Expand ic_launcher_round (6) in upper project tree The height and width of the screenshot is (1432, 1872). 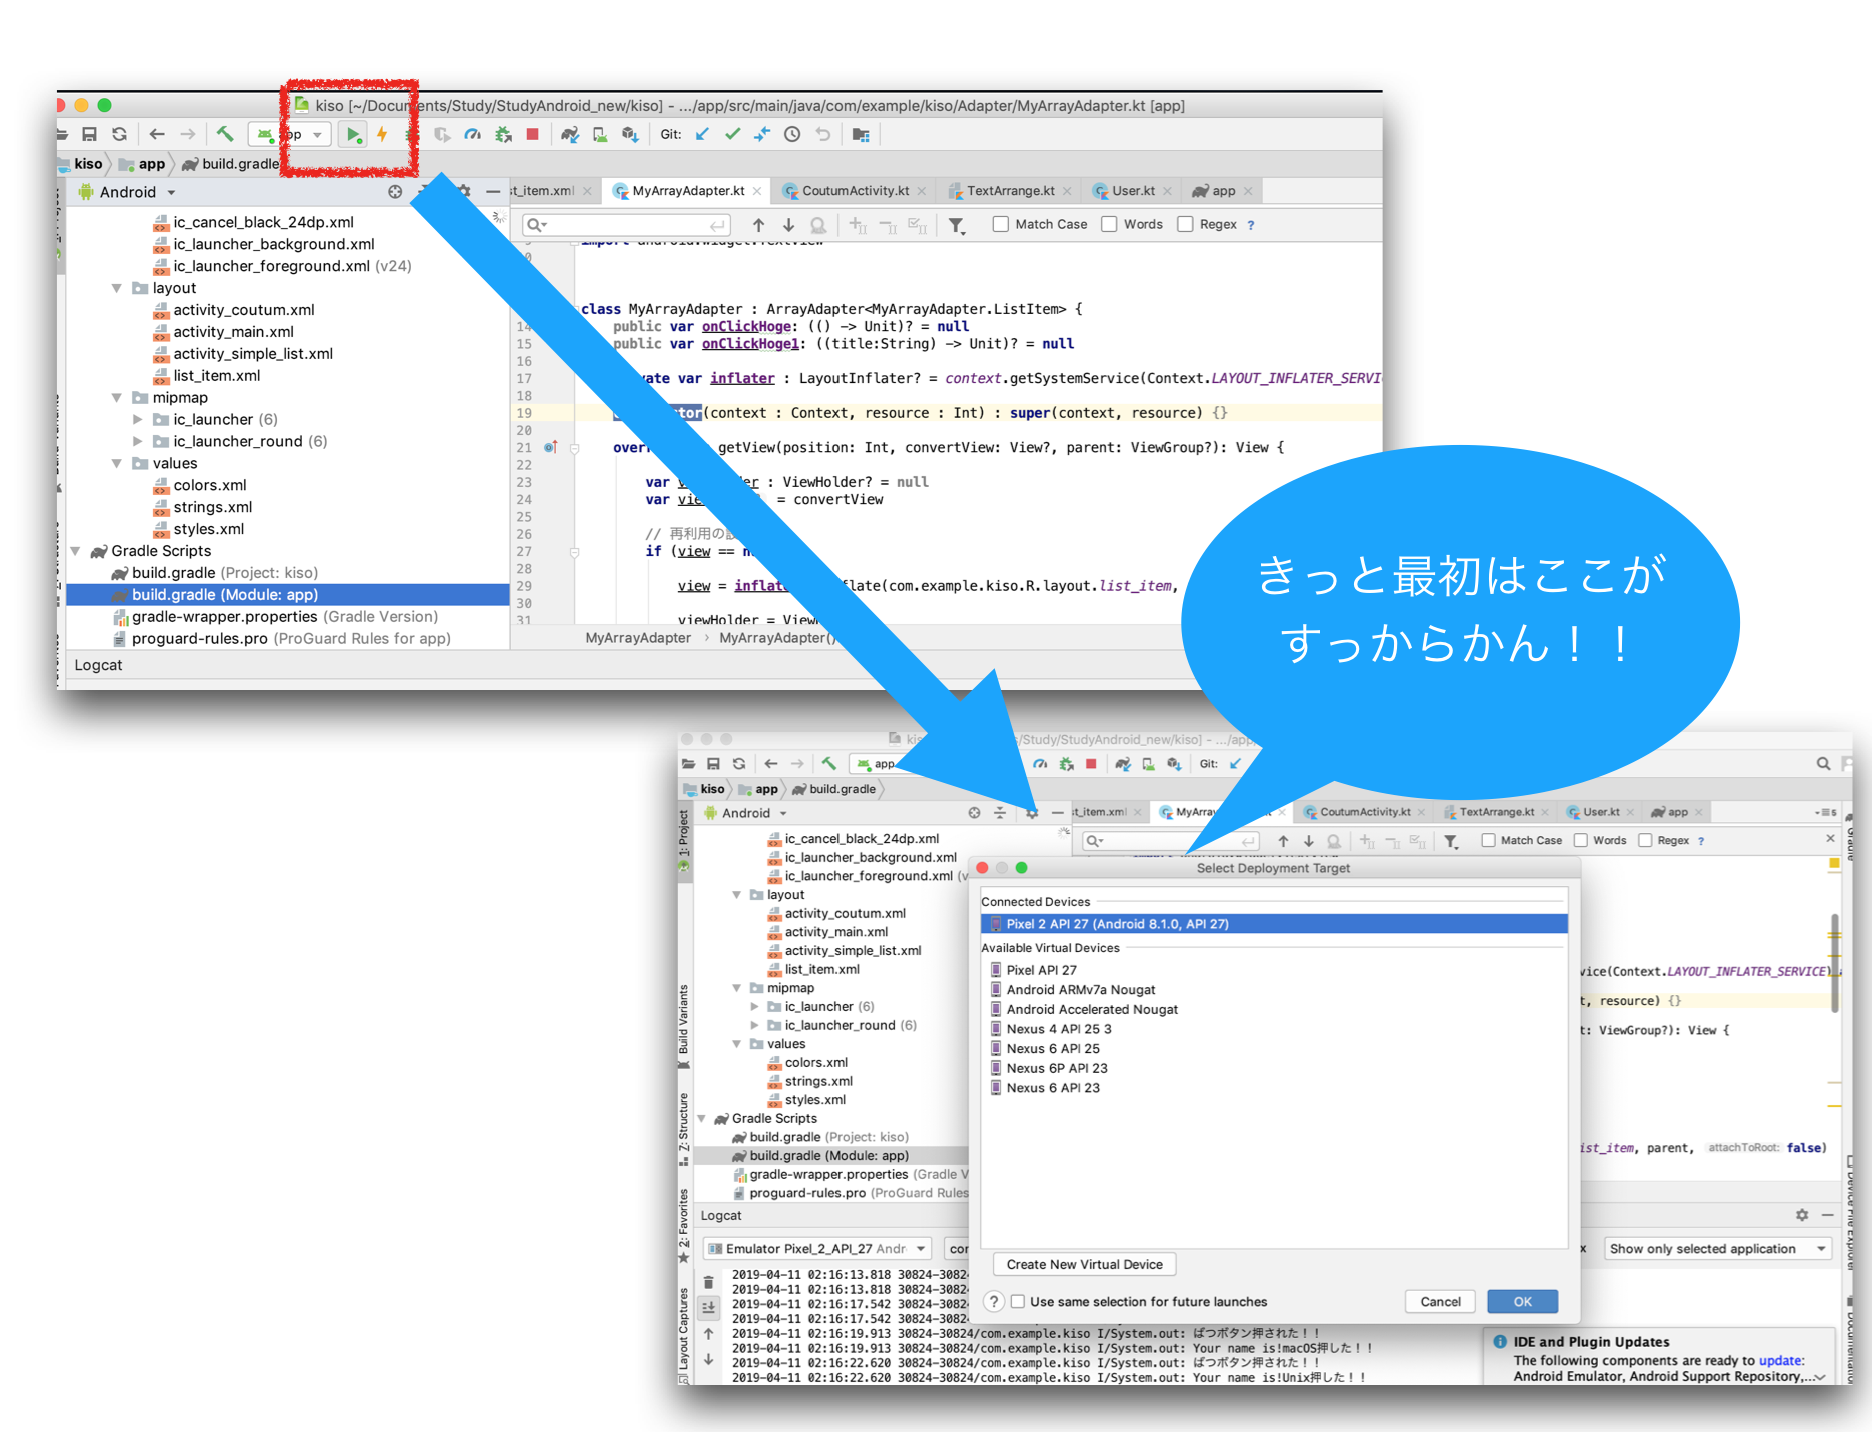[x=138, y=441]
